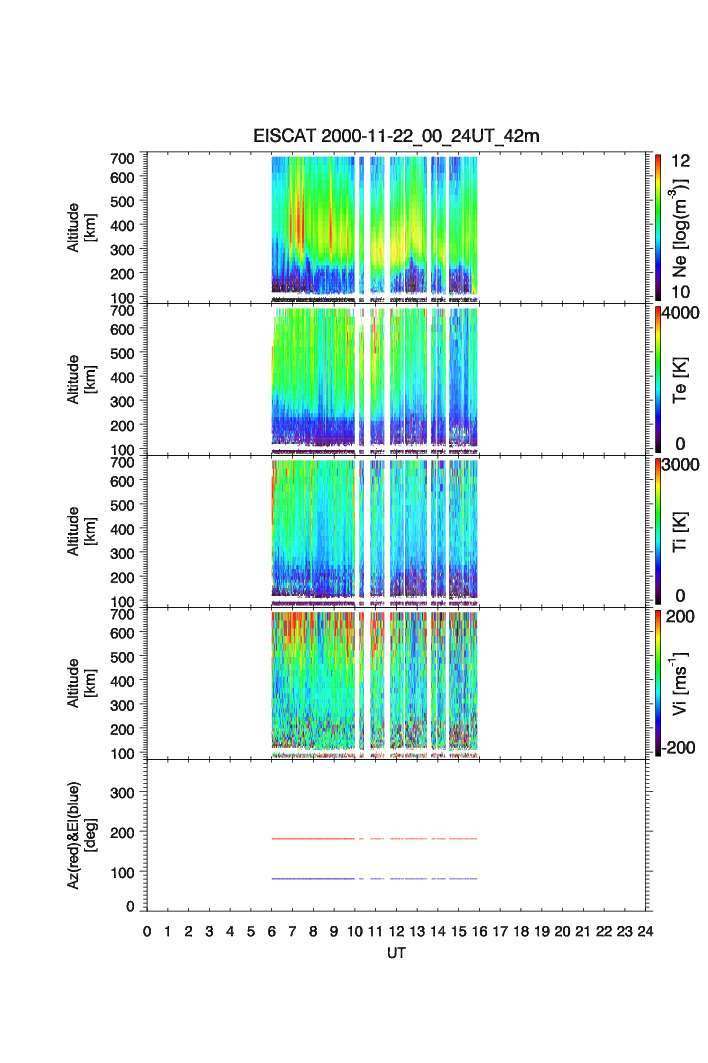The width and height of the screenshot is (708, 1063).
Task: Click the ion velocity data panel
Action: coord(374,682)
